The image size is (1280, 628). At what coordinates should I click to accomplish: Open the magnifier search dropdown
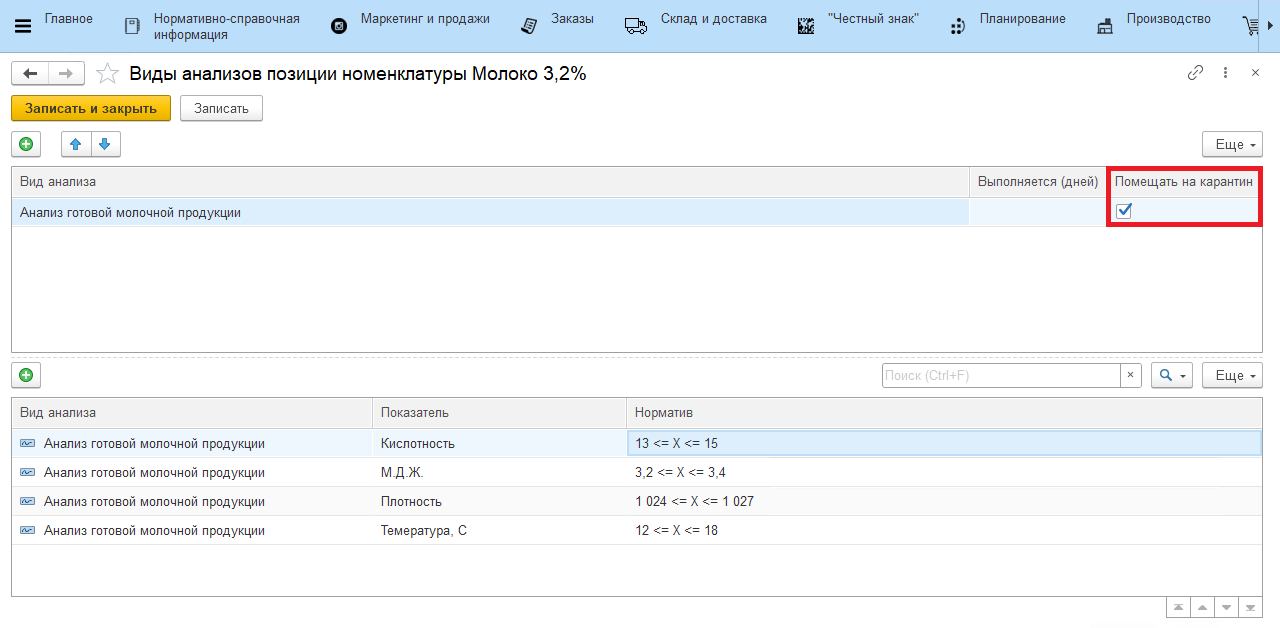click(1171, 376)
